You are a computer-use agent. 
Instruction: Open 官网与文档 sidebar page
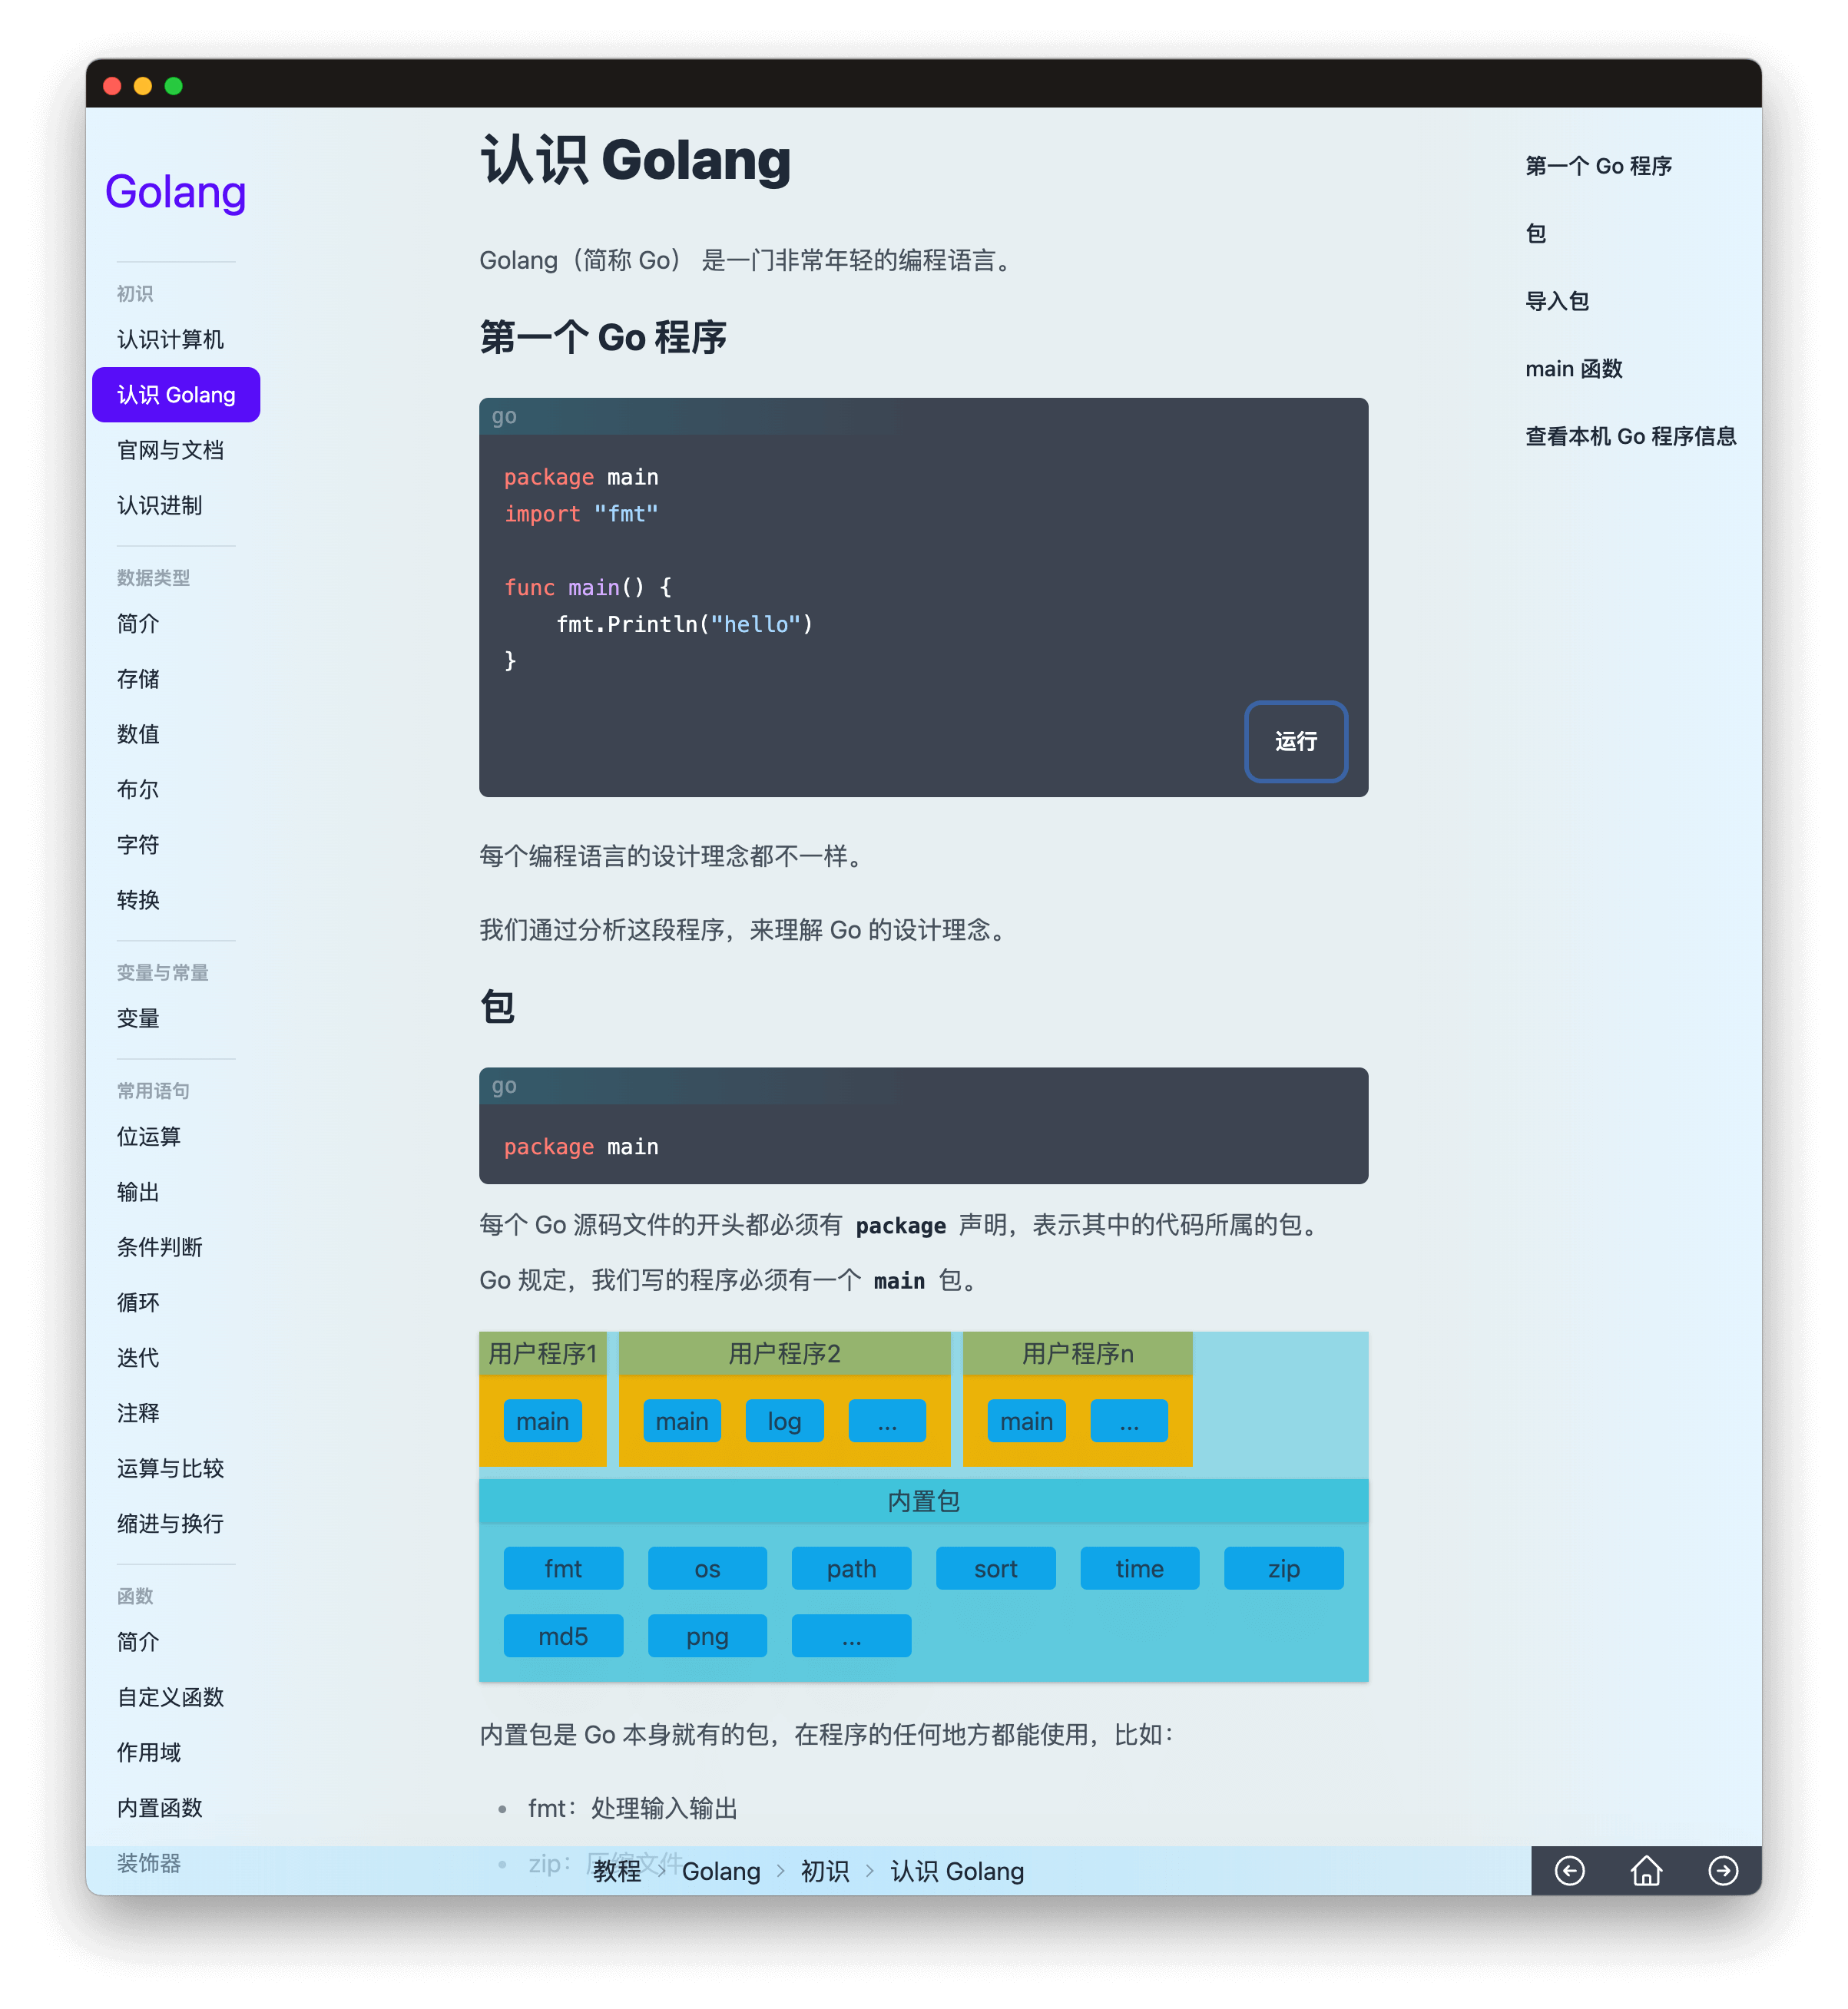(170, 450)
